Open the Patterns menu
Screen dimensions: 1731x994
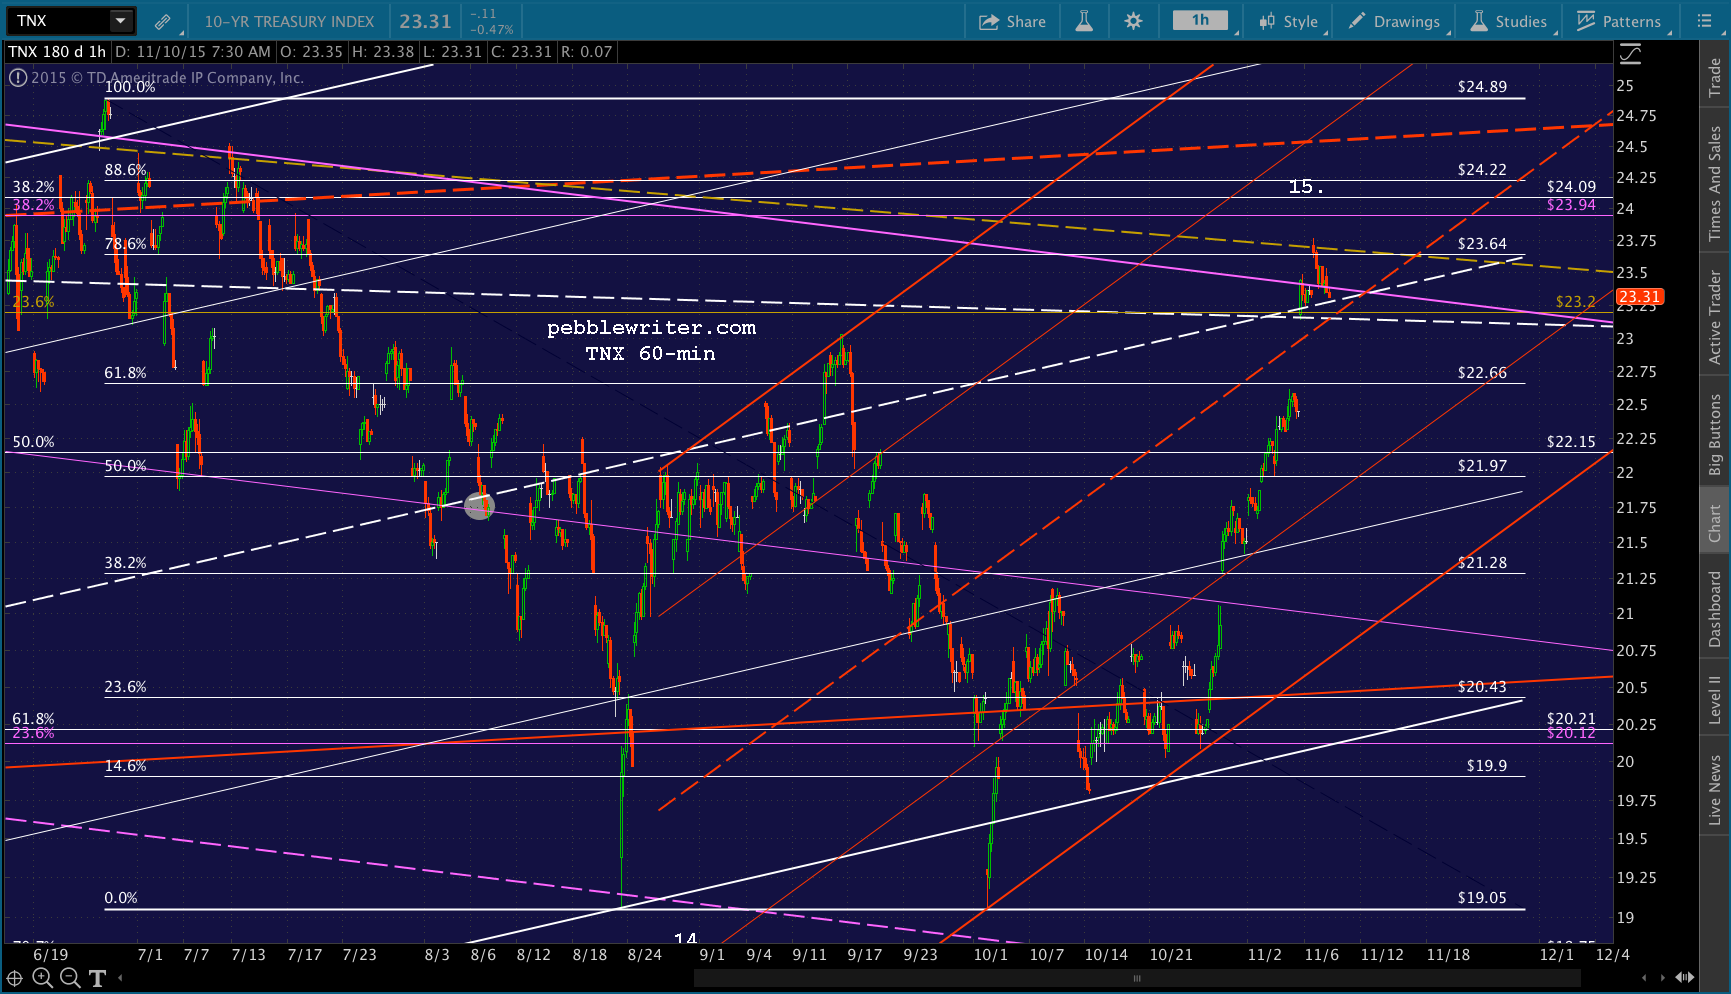(x=1618, y=21)
